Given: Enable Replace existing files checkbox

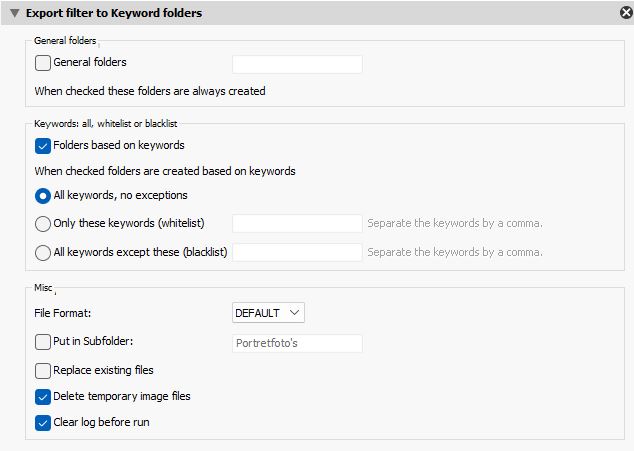Looking at the screenshot, I should [43, 371].
